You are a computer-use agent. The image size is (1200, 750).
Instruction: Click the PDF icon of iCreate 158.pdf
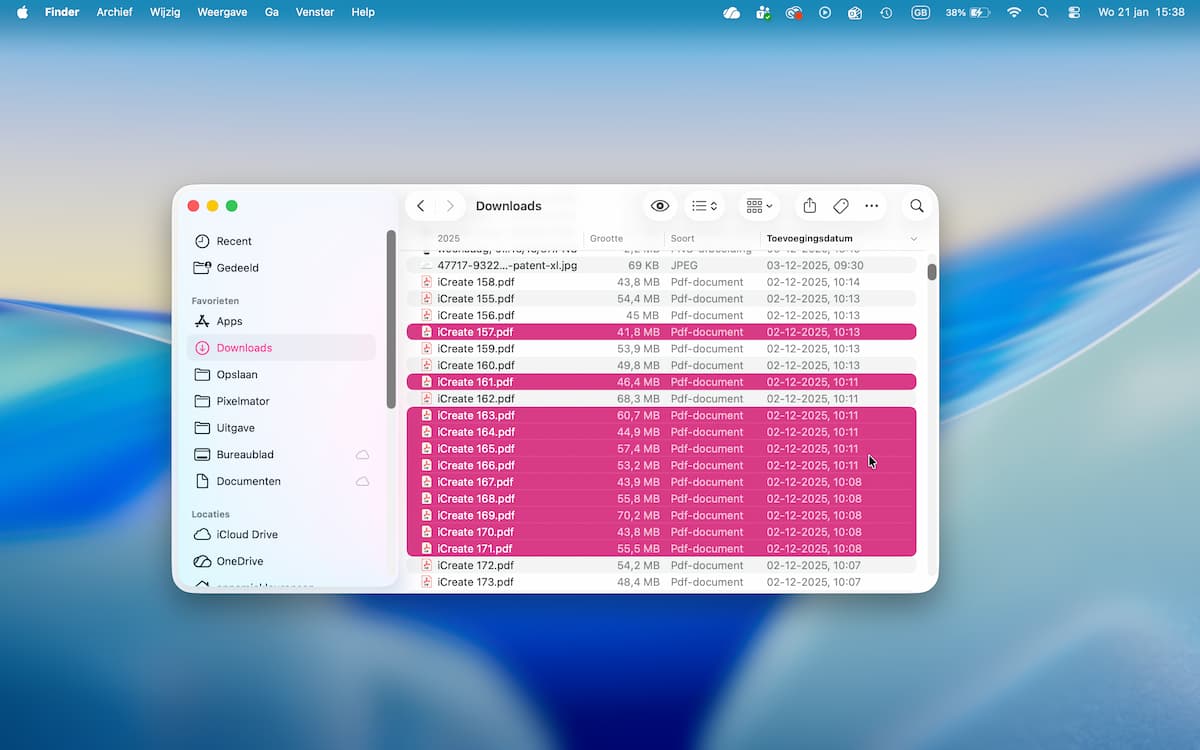coord(426,282)
